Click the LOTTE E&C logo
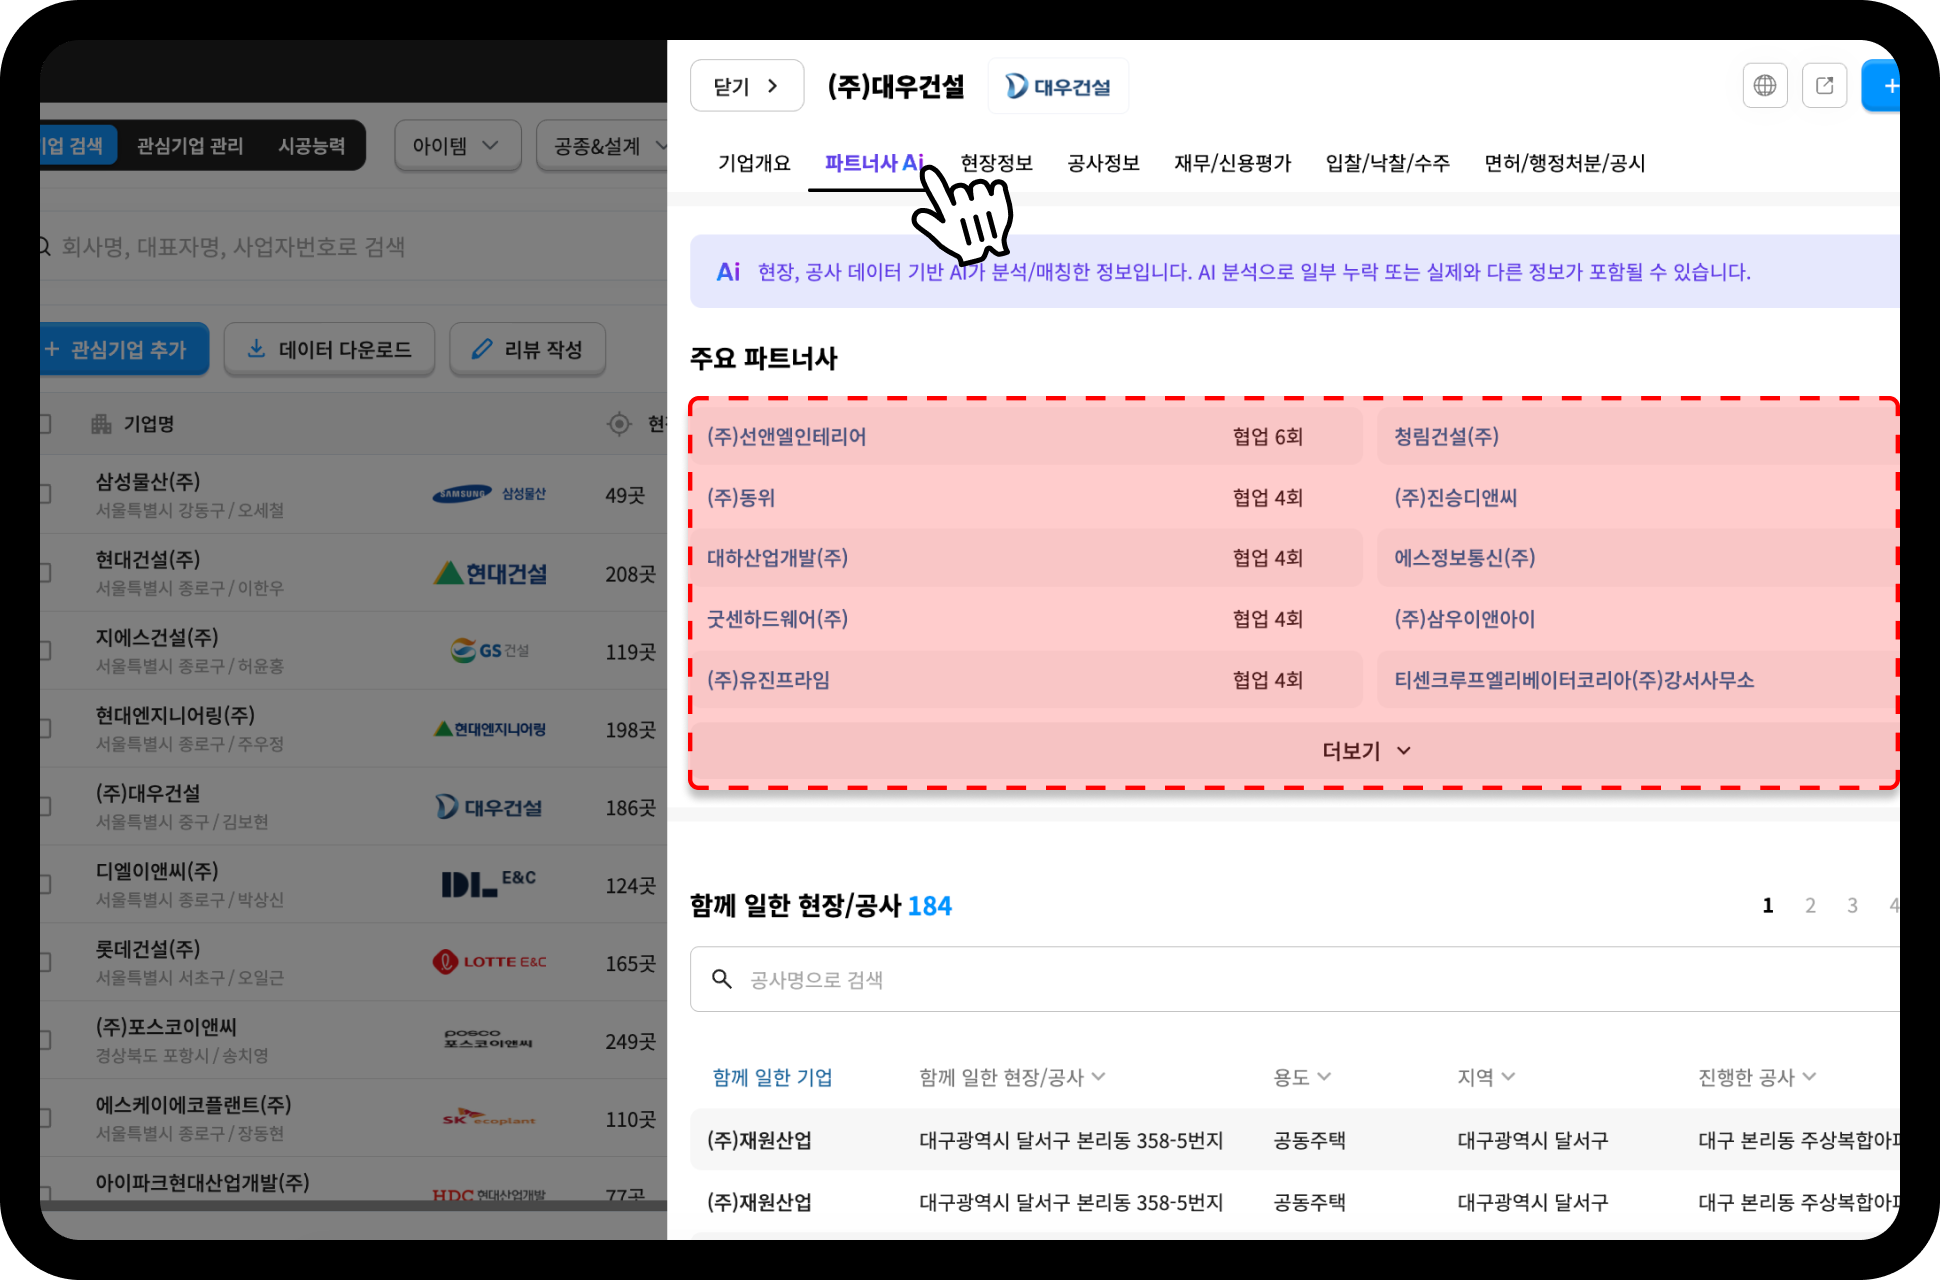This screenshot has height=1280, width=1940. 489,962
